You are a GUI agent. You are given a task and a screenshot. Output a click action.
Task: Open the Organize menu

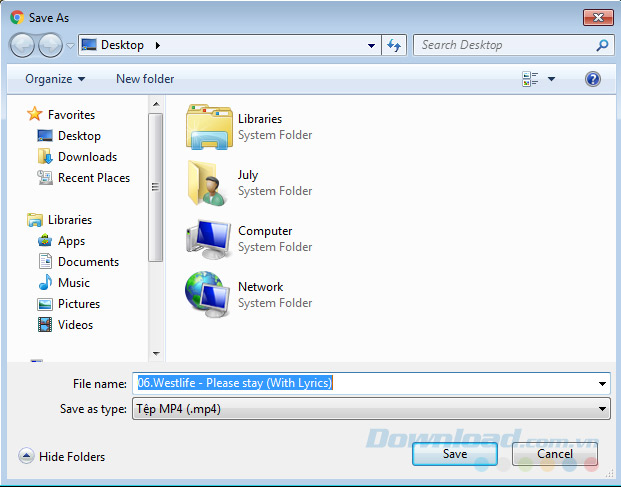tap(55, 79)
